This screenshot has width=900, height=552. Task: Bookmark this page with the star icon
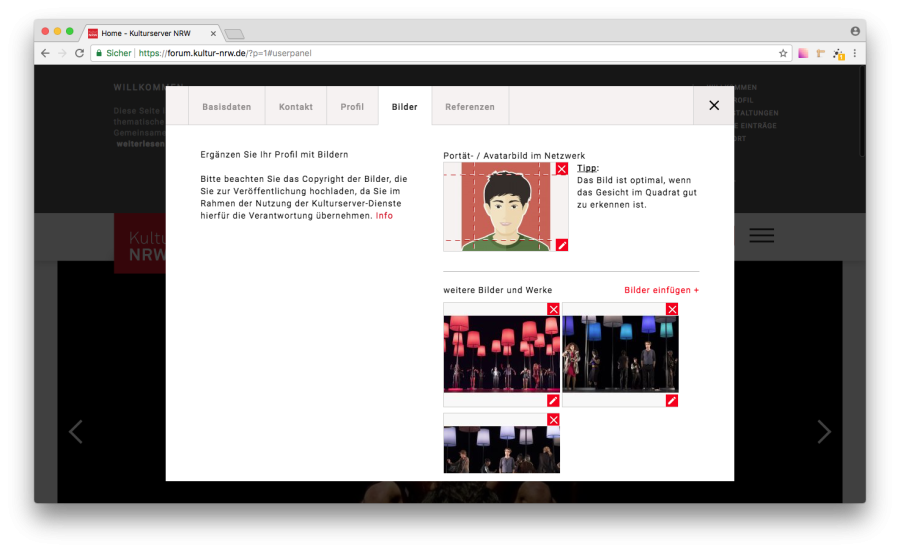tap(783, 53)
